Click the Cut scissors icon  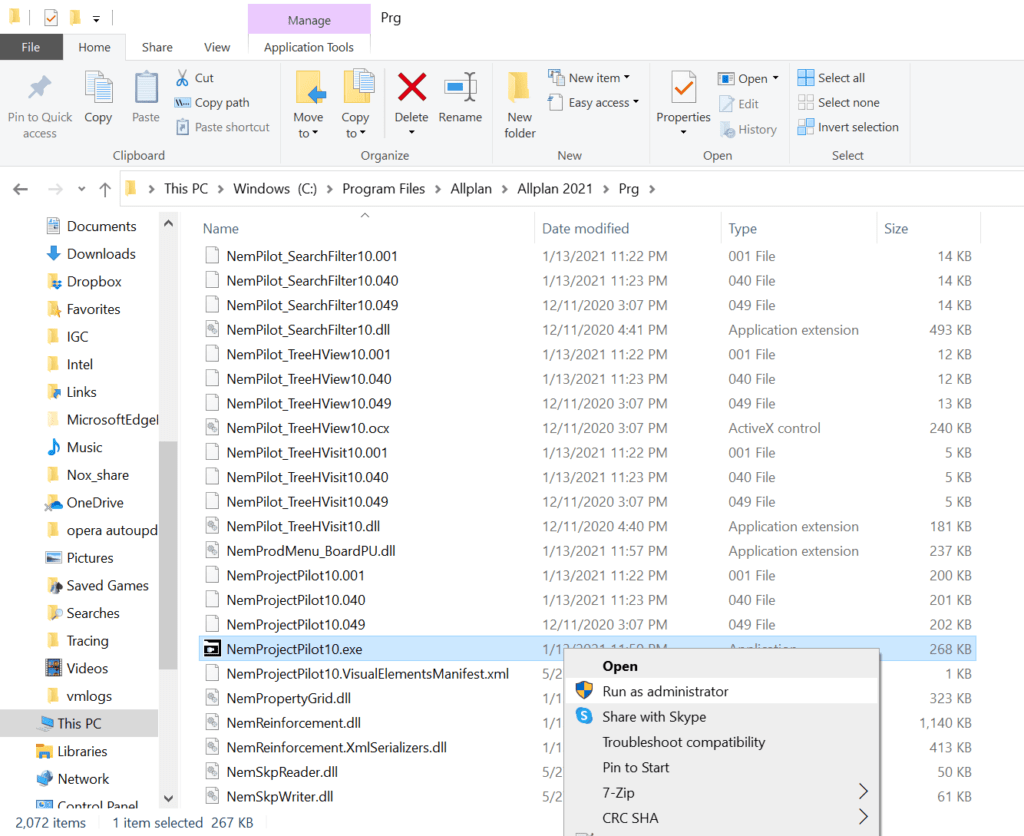(182, 78)
